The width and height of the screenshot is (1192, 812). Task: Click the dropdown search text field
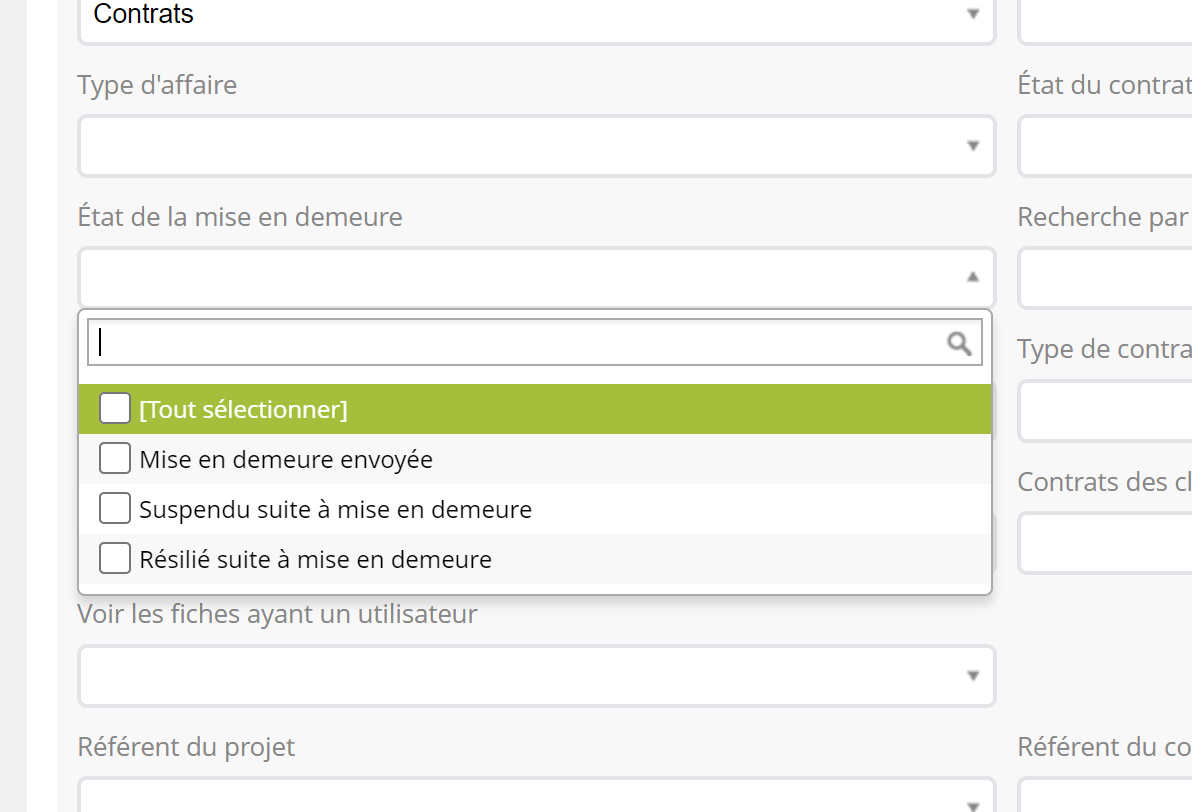[x=515, y=344]
